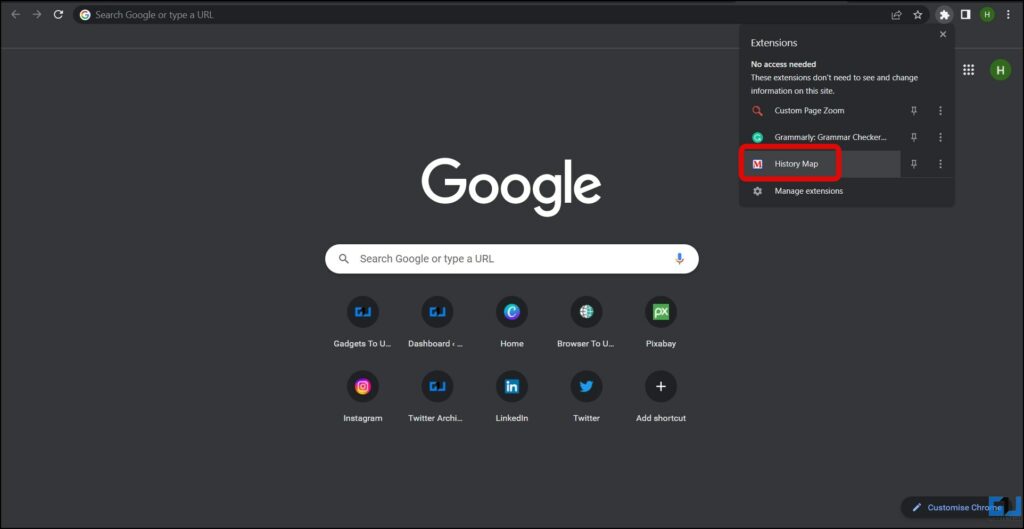Pin the History Map extension
1024x529 pixels.
(x=914, y=164)
